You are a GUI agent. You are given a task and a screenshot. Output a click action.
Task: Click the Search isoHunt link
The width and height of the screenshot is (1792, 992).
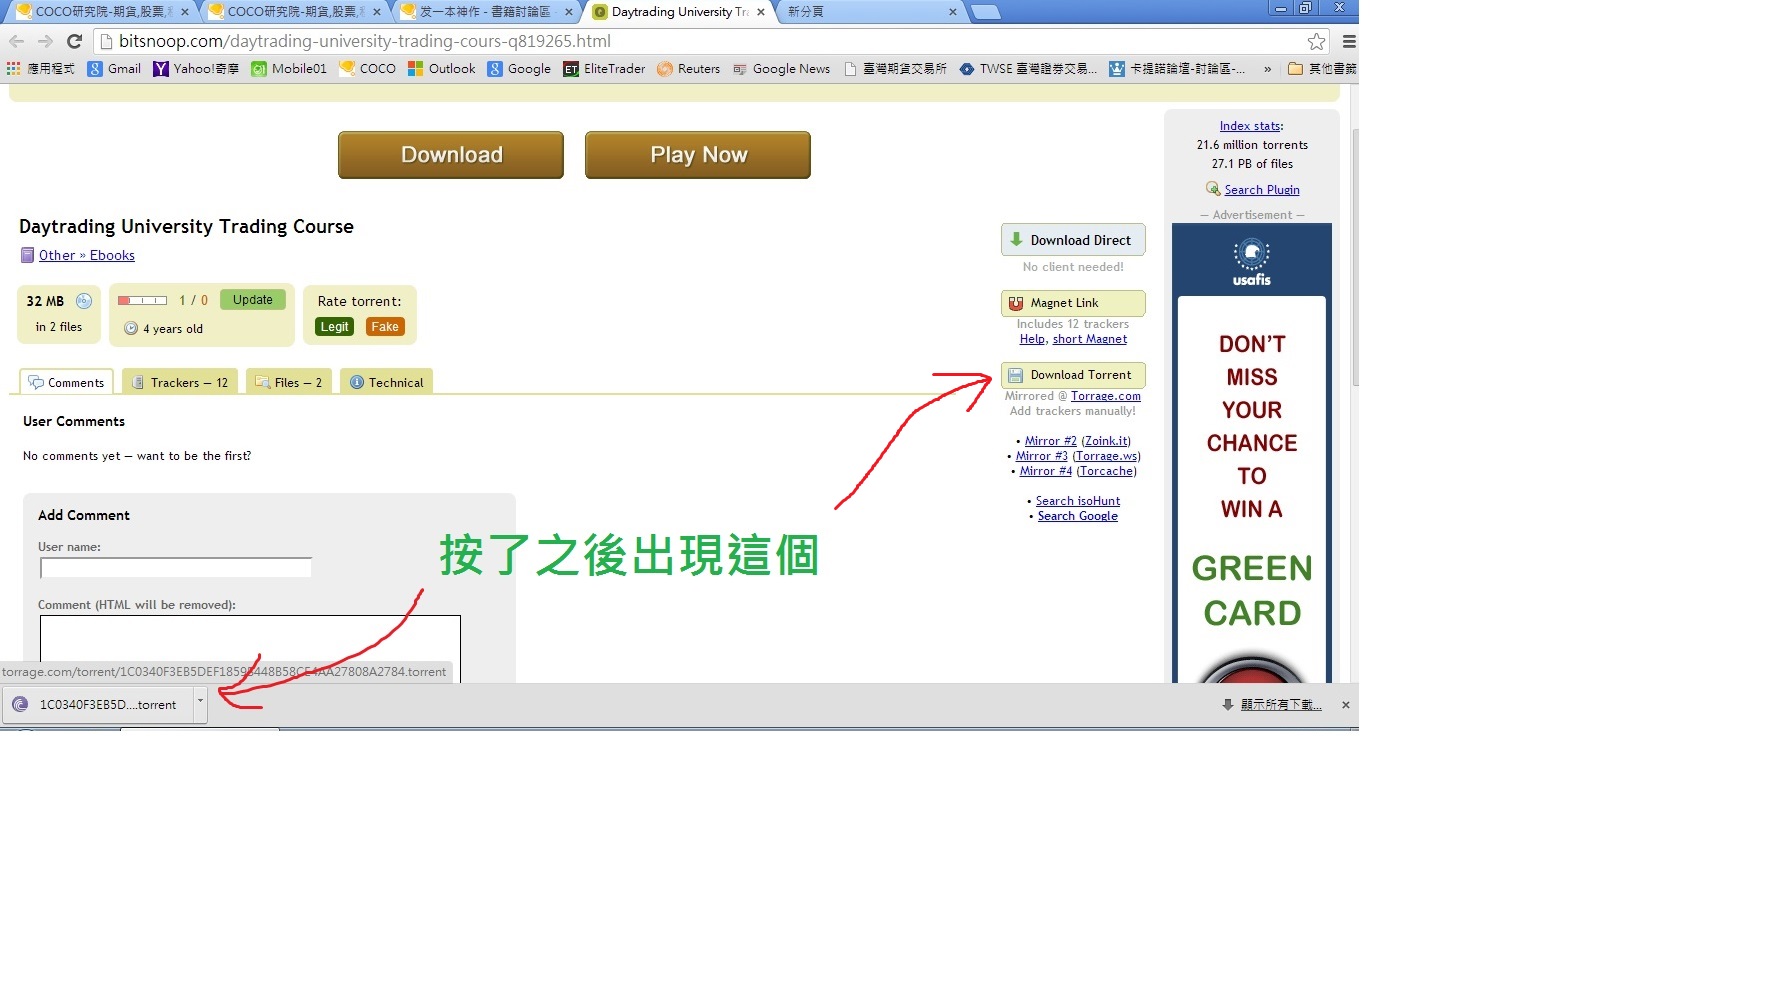1078,501
